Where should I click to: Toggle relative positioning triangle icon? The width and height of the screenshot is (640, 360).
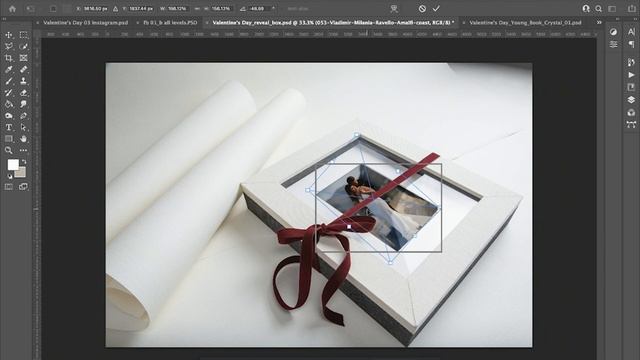[x=116, y=9]
